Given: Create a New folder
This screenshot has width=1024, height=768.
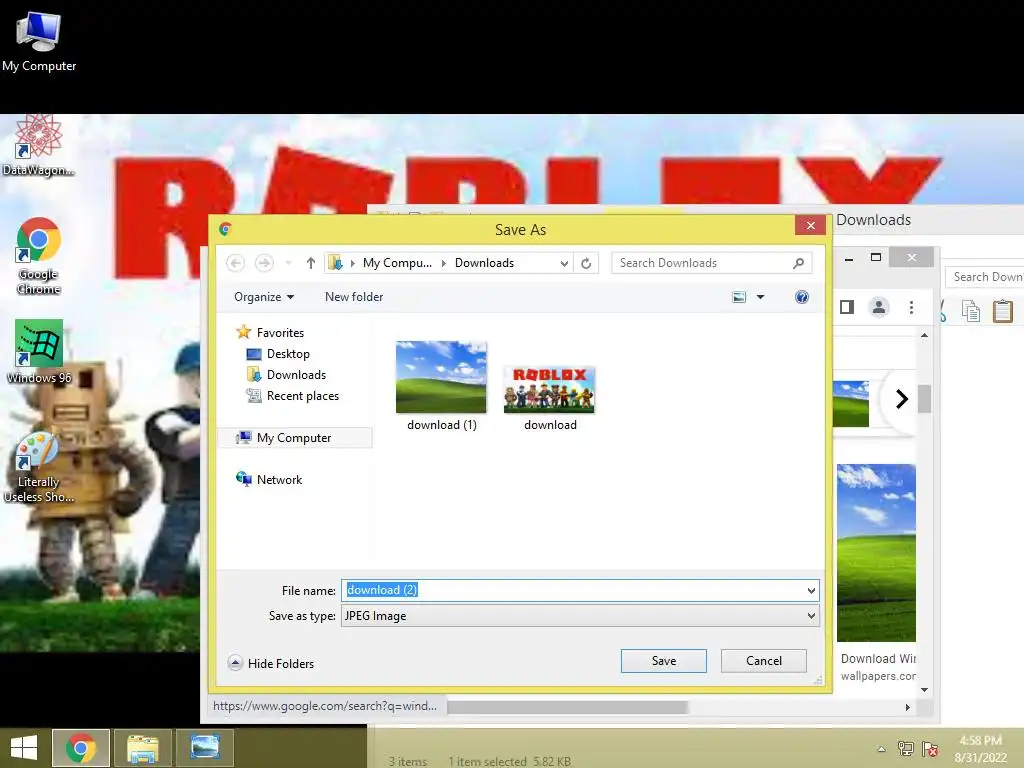Looking at the screenshot, I should (x=354, y=297).
